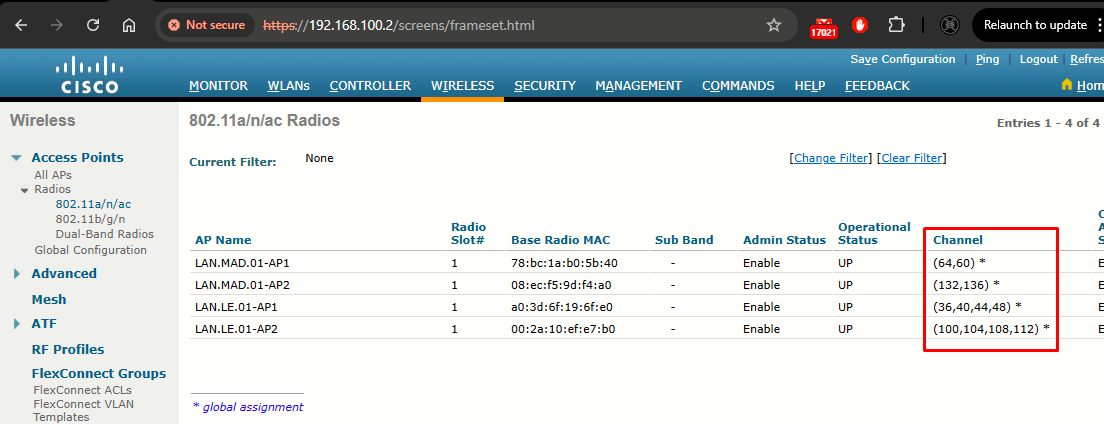Click the Clear Filter link
Image resolution: width=1104 pixels, height=424 pixels.
coord(912,158)
